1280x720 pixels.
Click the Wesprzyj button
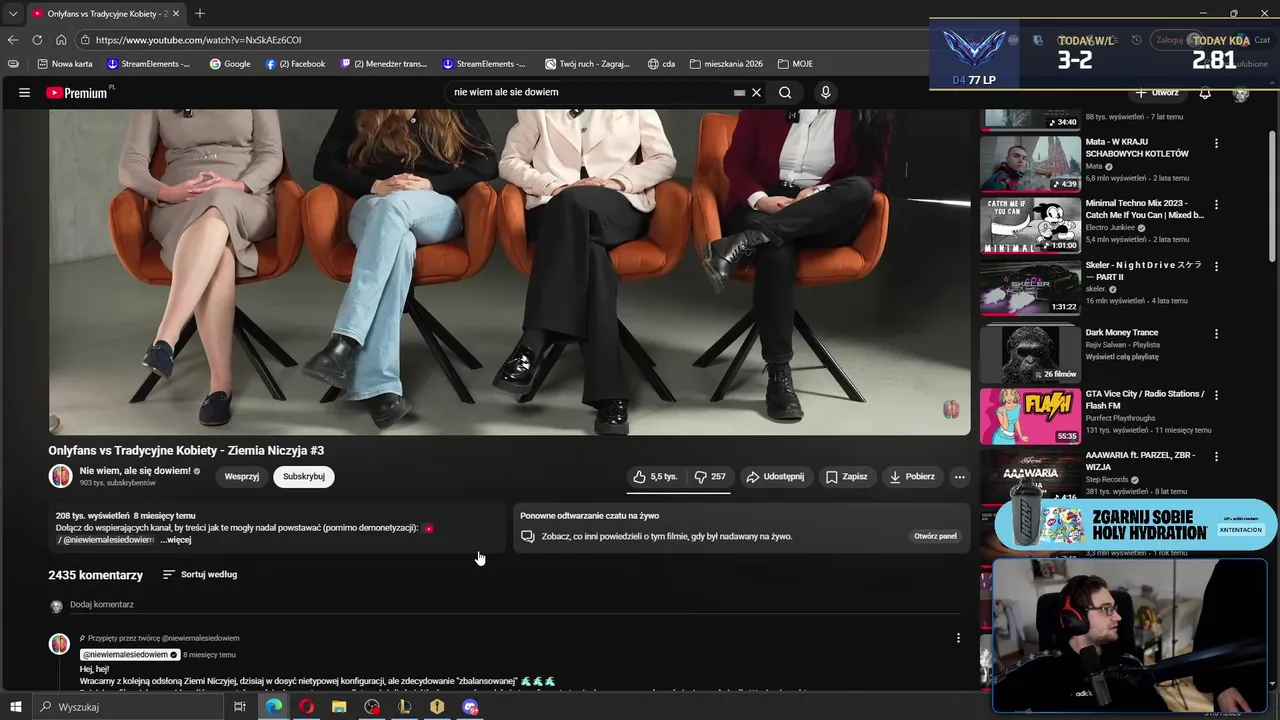pos(242,477)
